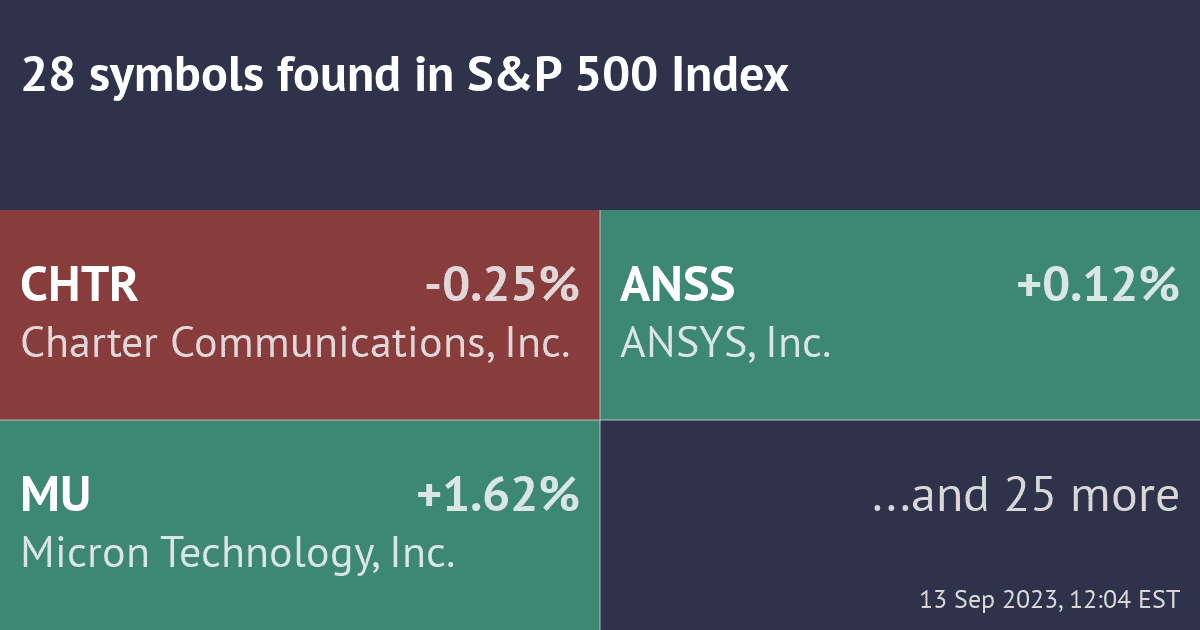Click the empty green area below ANSYS, Inc.
Viewport: 1200px width, 630px height.
[900, 392]
